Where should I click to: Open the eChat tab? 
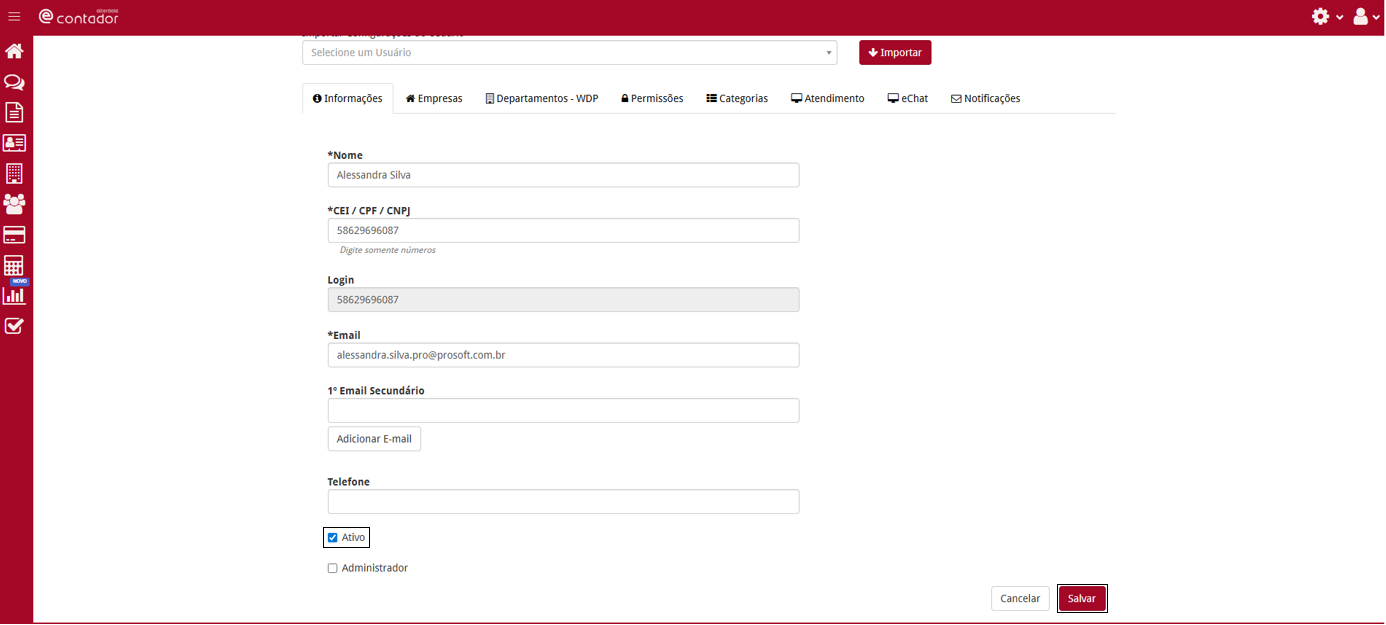(908, 98)
